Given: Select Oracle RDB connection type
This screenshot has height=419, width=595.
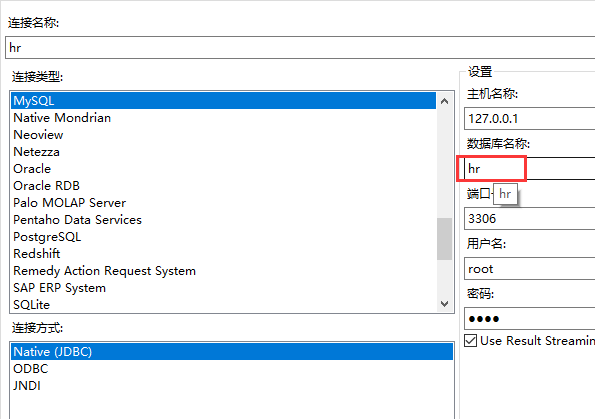Looking at the screenshot, I should [x=224, y=186].
